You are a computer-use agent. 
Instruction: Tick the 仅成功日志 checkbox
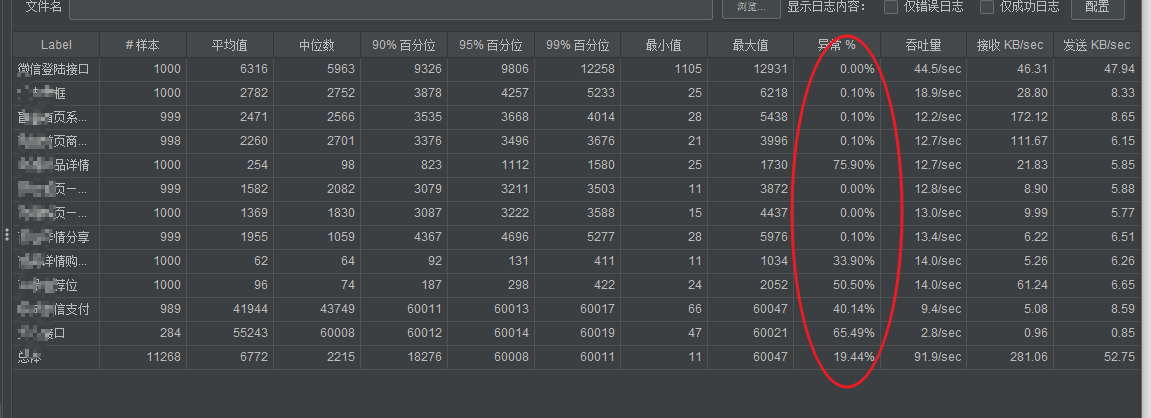tap(987, 7)
